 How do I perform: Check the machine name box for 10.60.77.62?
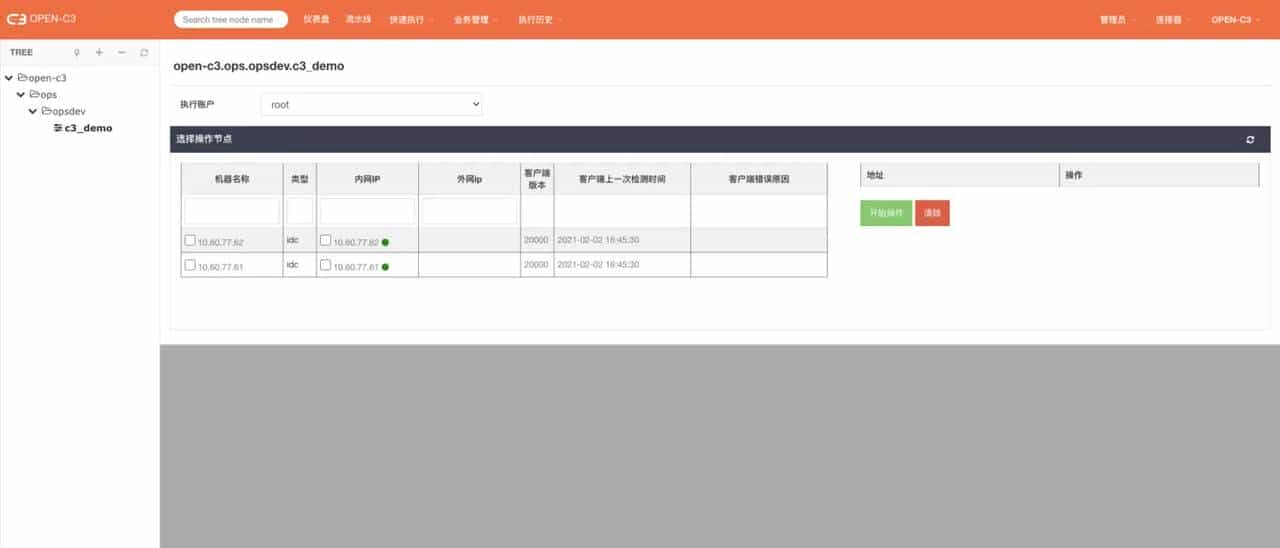click(x=190, y=240)
